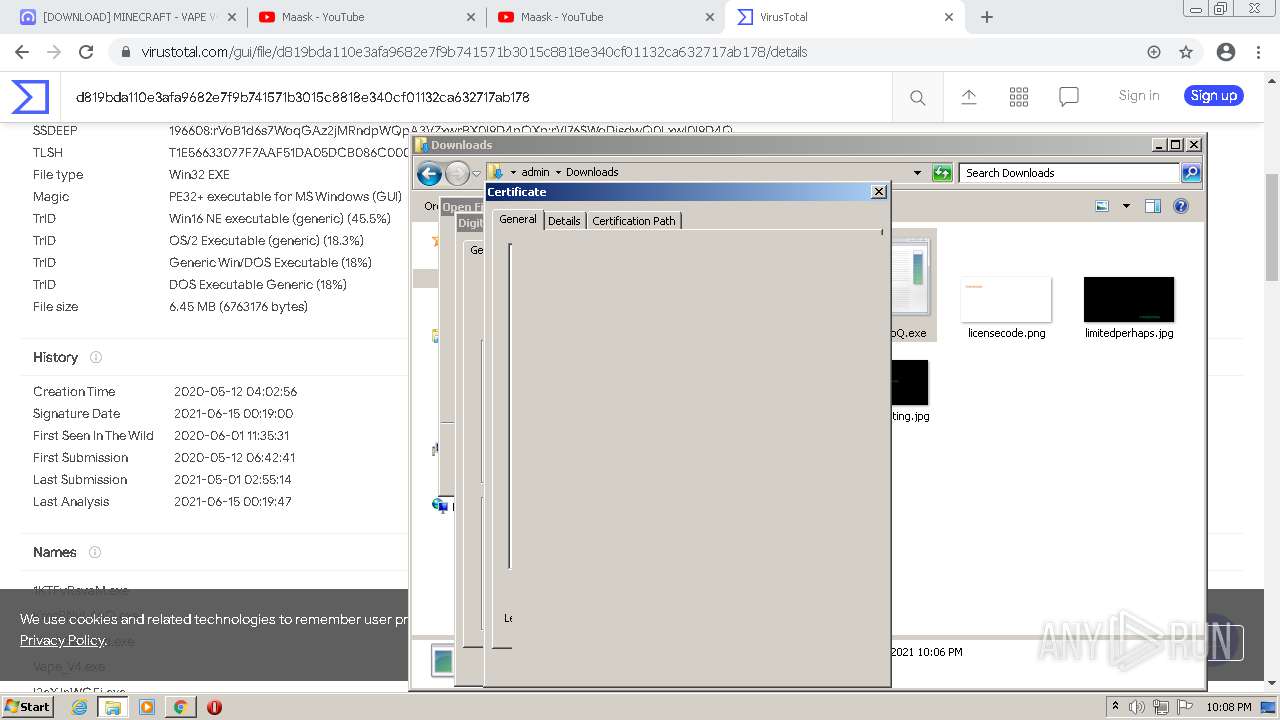Switch to Details tab in Certificate dialog
Image resolution: width=1280 pixels, height=720 pixels.
pyautogui.click(x=564, y=221)
